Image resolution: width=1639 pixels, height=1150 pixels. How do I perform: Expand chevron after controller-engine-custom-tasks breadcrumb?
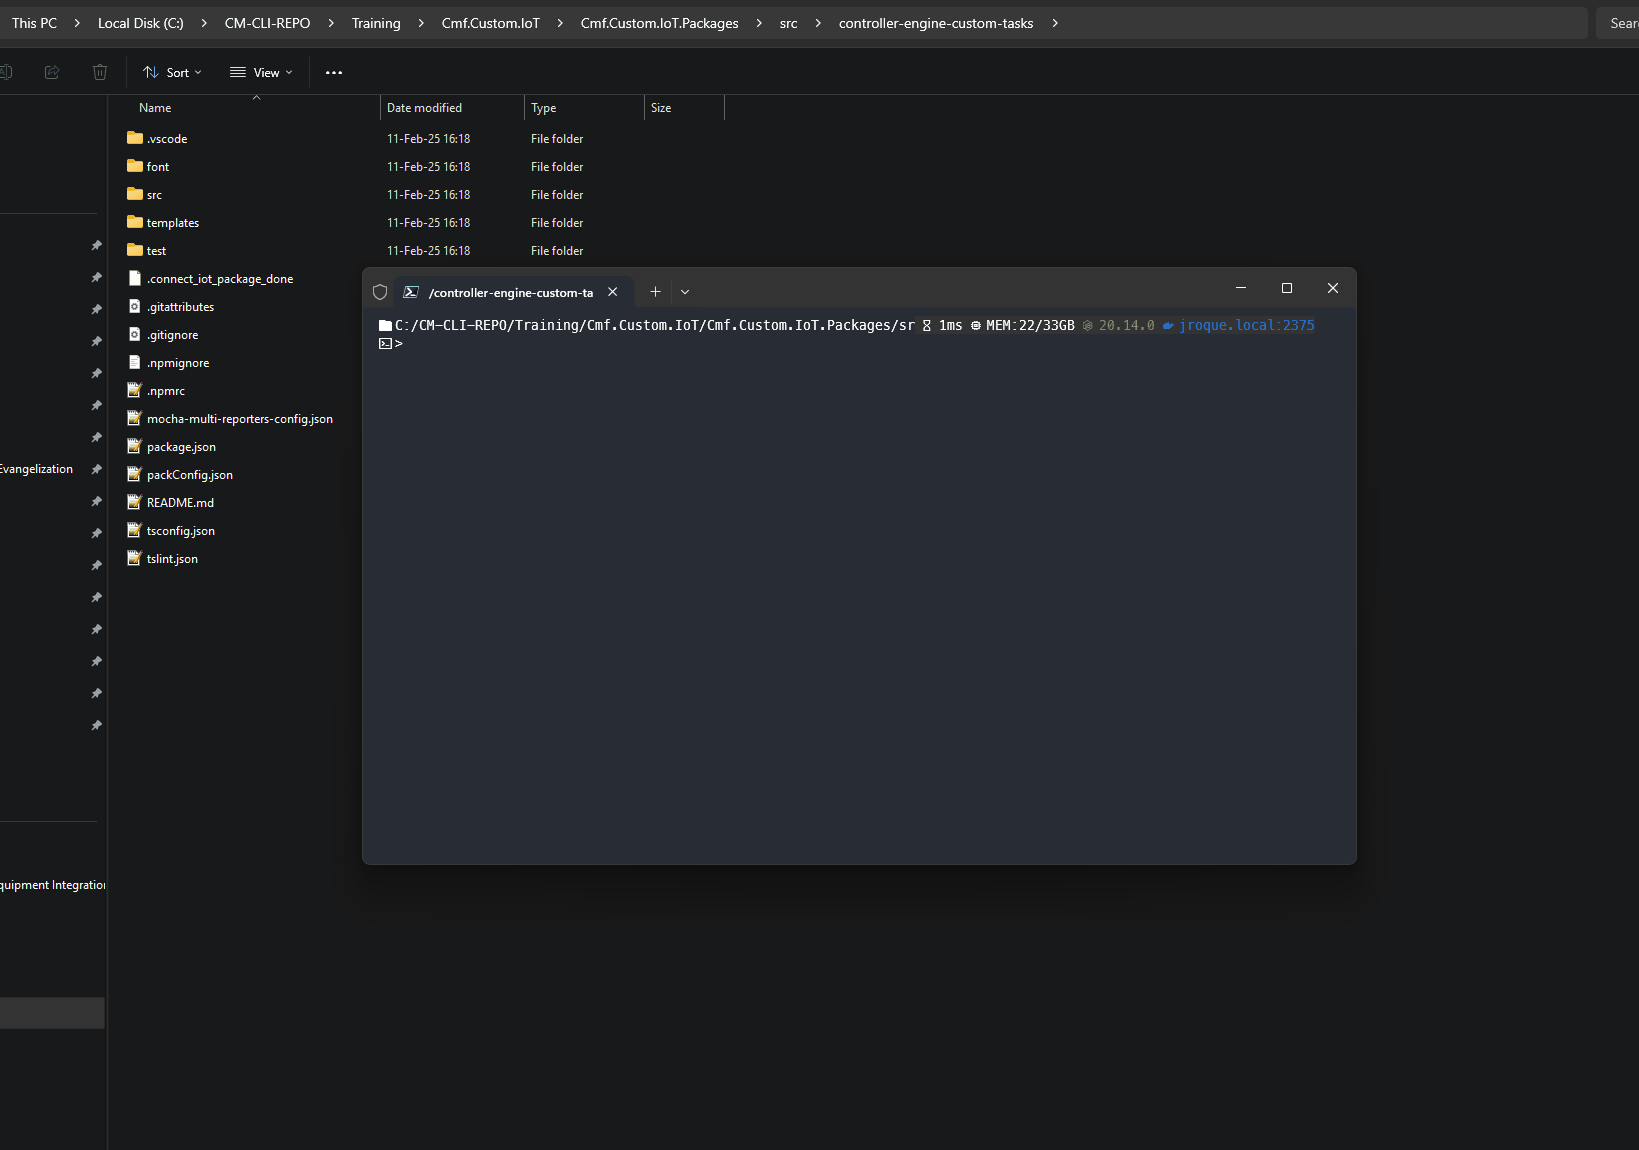point(1055,23)
